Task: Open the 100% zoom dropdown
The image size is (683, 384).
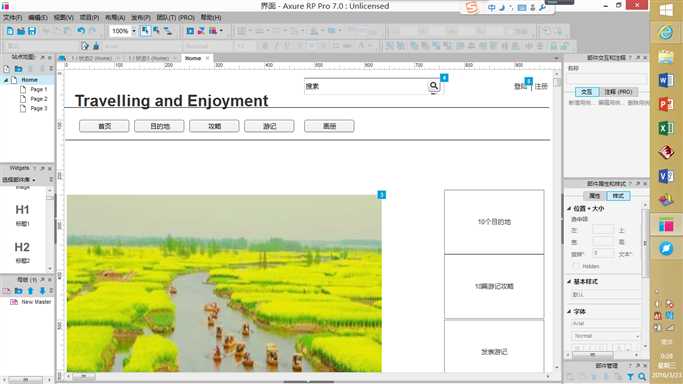Action: [134, 31]
